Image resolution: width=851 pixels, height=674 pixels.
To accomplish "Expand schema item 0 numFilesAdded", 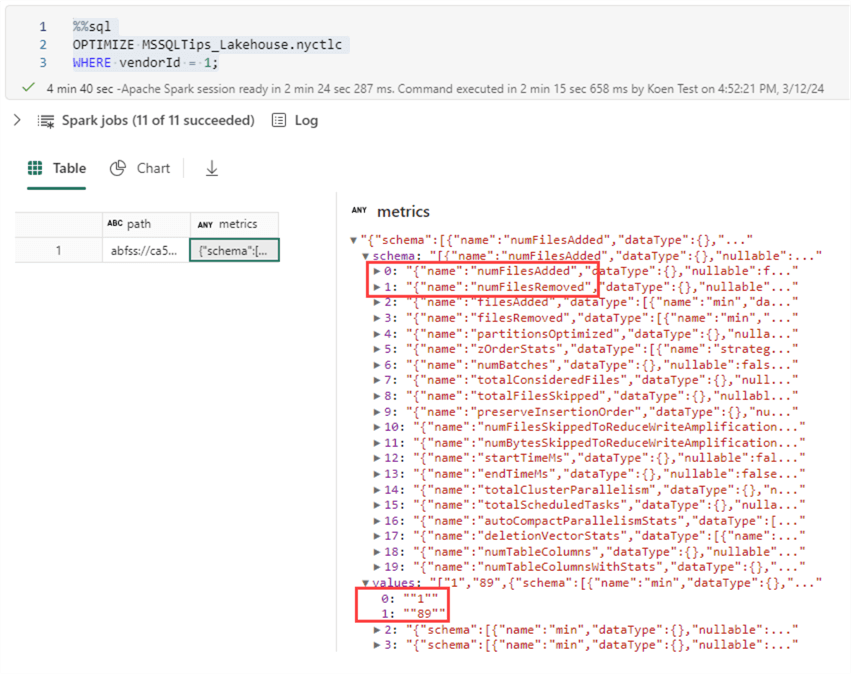I will [x=377, y=271].
